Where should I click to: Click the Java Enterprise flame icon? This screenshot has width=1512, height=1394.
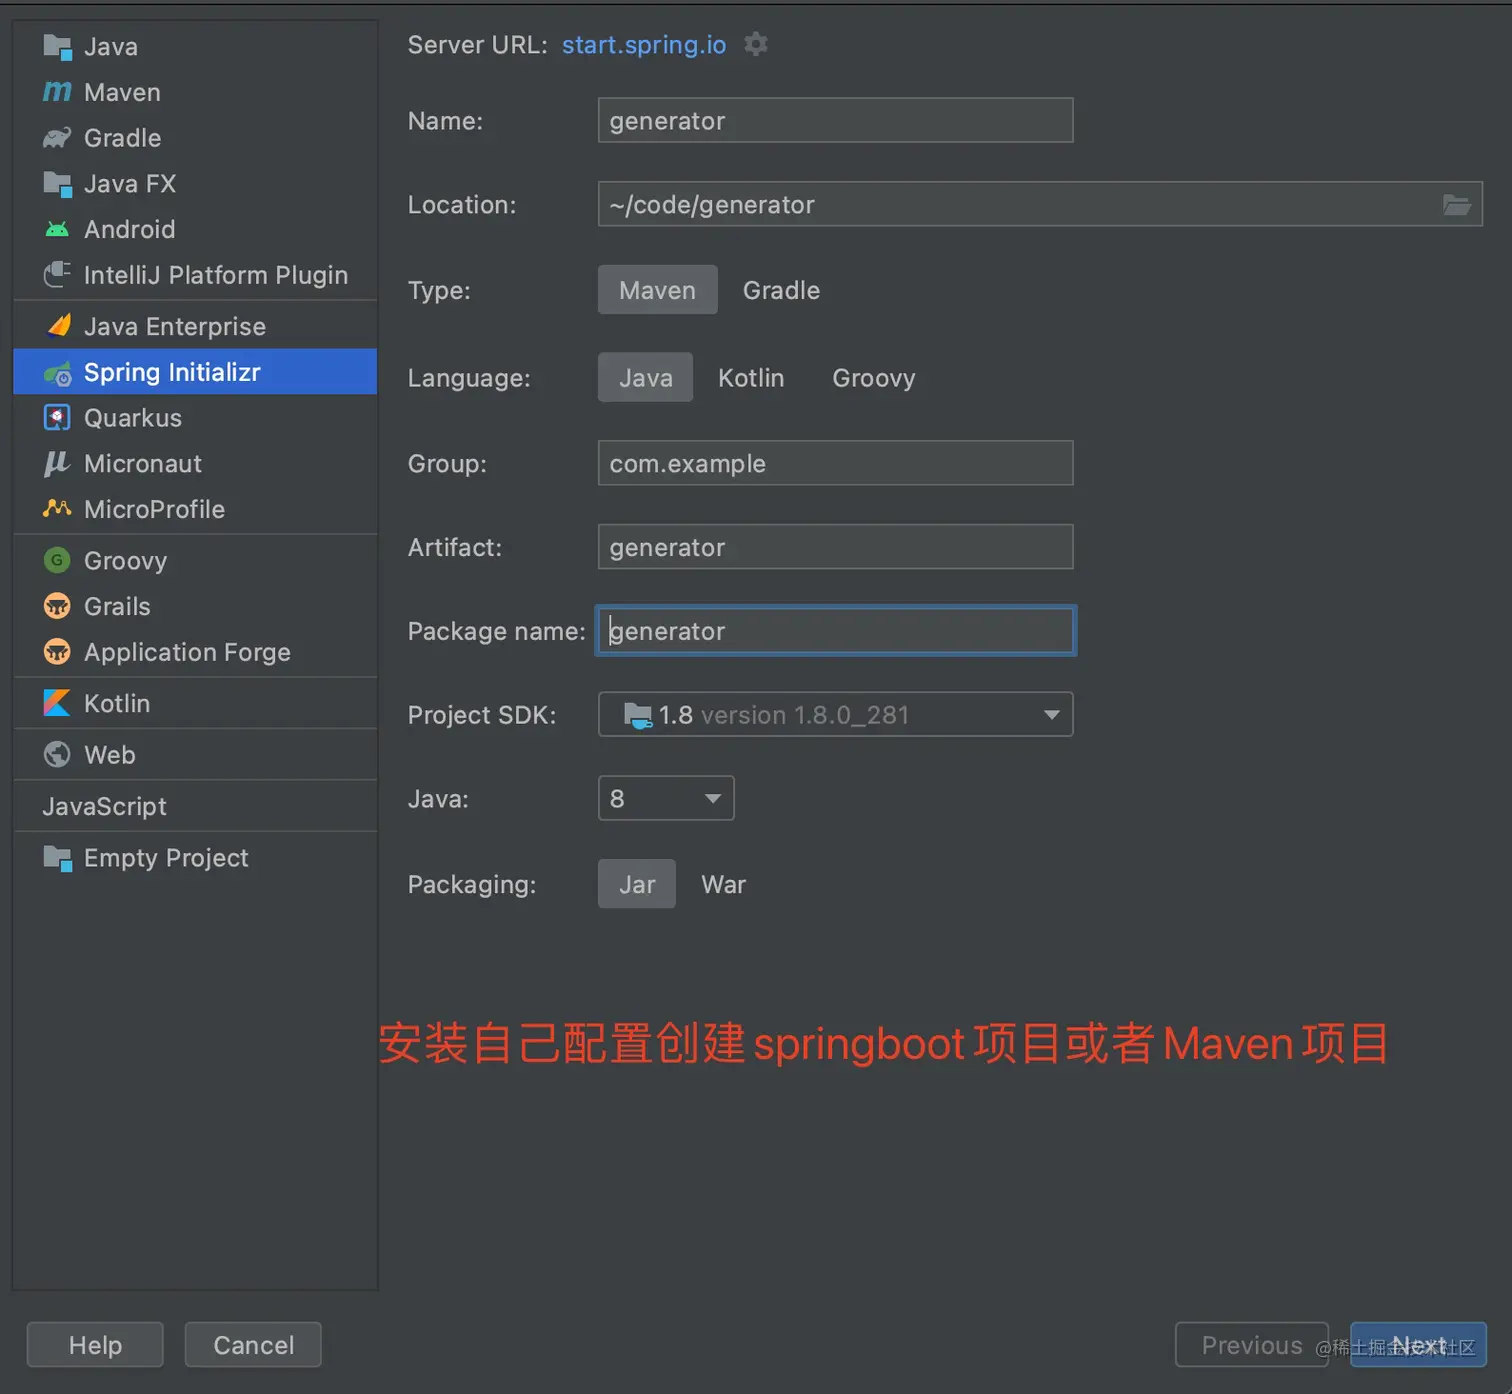[x=59, y=326]
